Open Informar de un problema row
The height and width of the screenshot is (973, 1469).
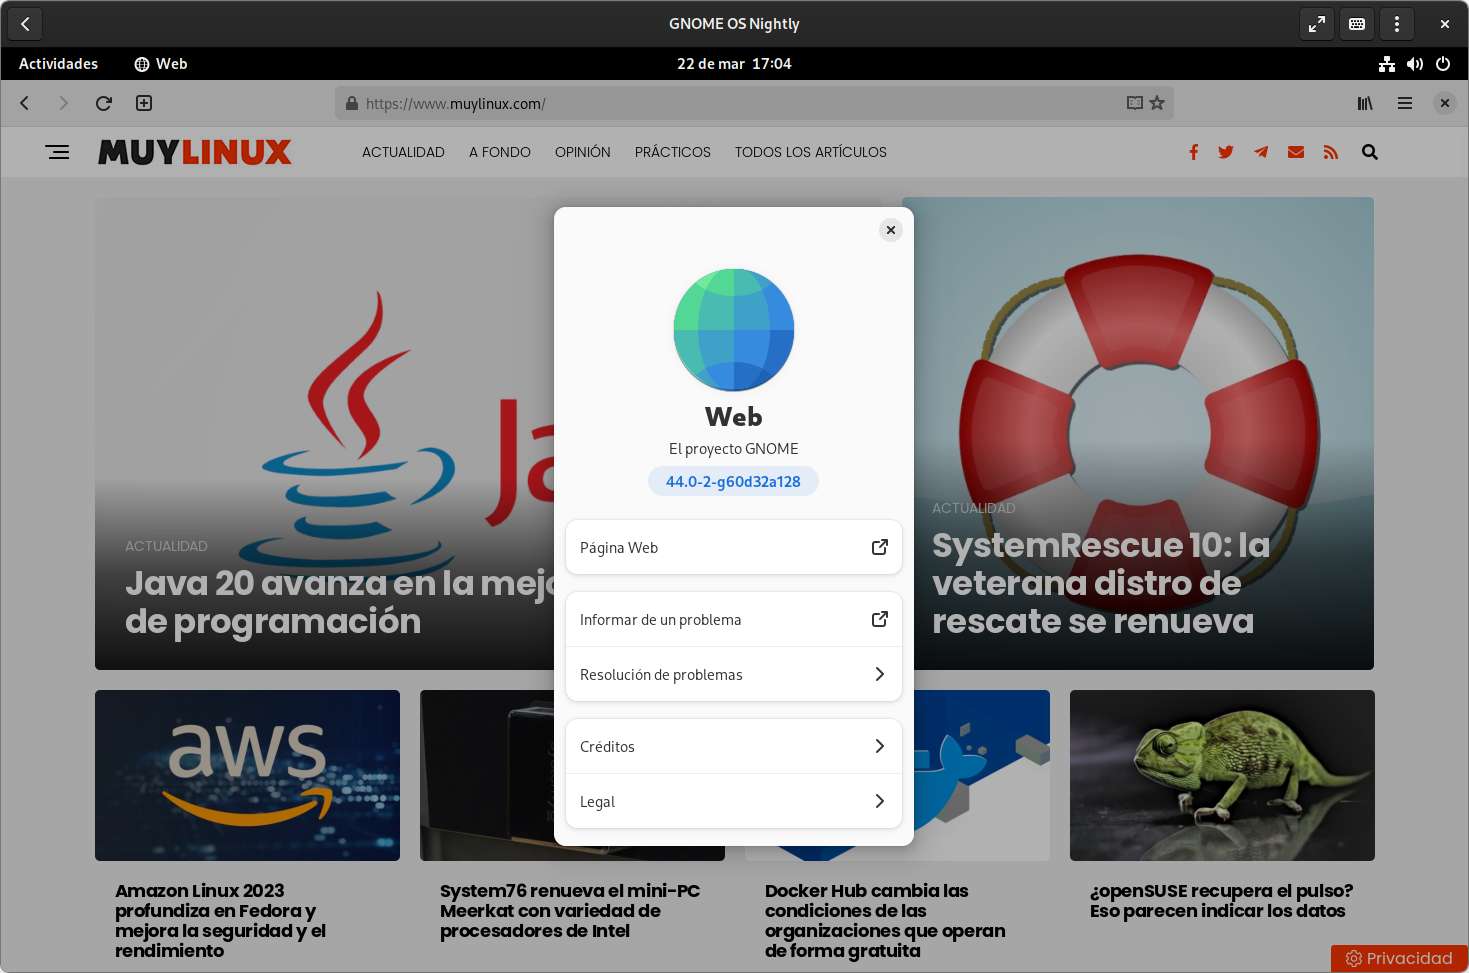pyautogui.click(x=734, y=619)
